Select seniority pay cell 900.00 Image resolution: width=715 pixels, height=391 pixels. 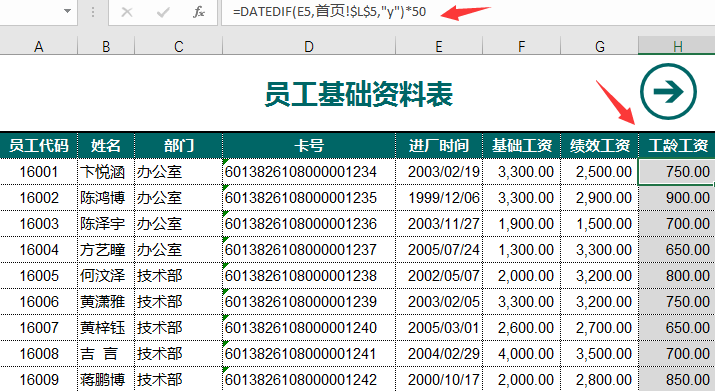pos(677,198)
